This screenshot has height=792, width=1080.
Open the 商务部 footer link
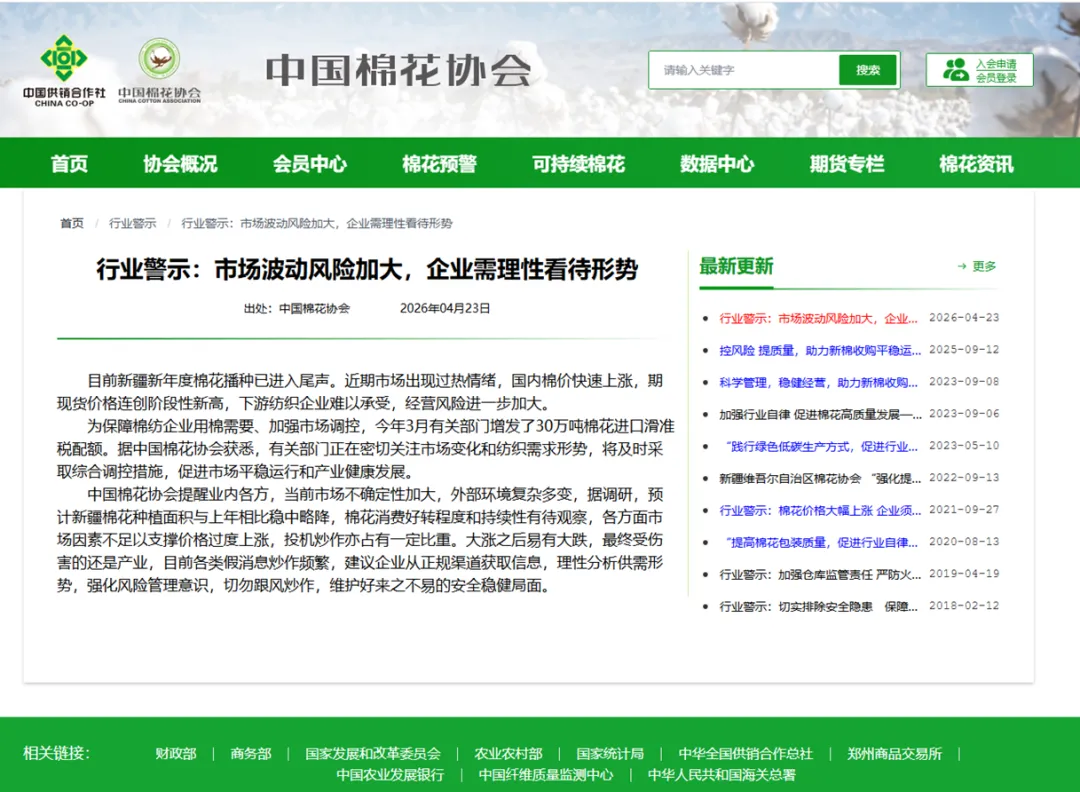(x=251, y=754)
